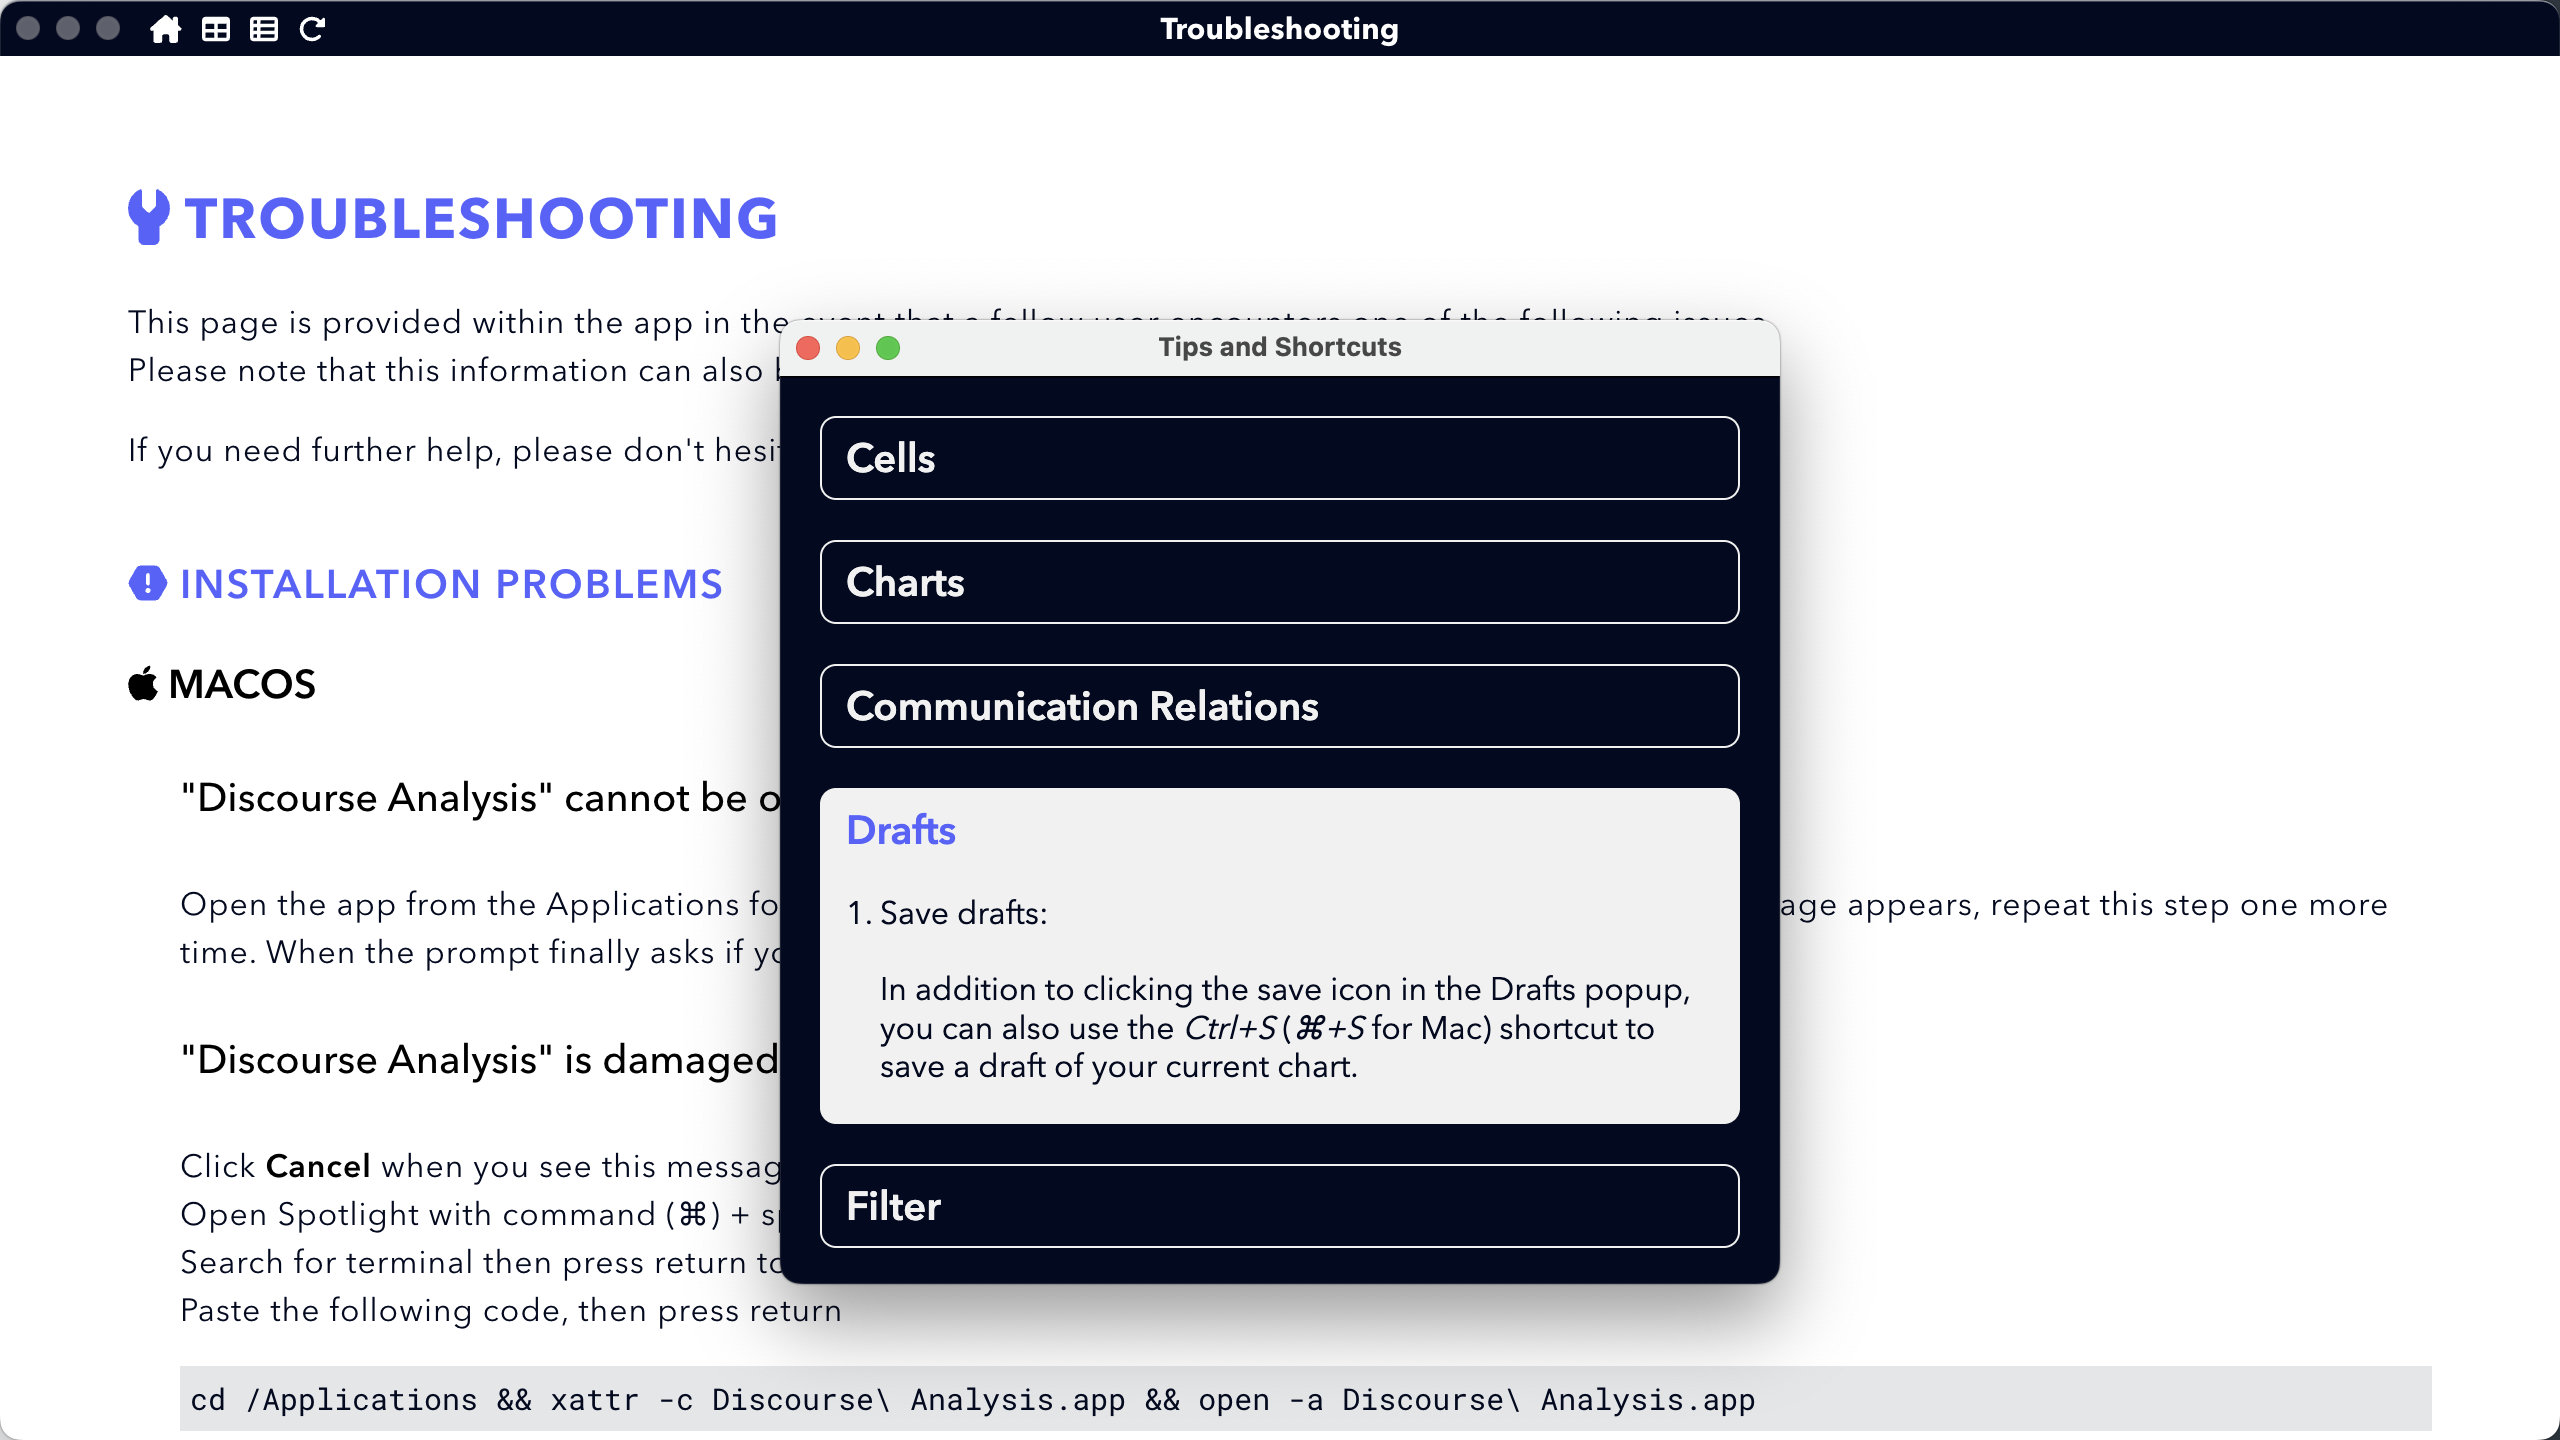Click the wrench icon beside Troubleshooting heading
Image resolution: width=2560 pixels, height=1440 pixels.
pos(149,217)
